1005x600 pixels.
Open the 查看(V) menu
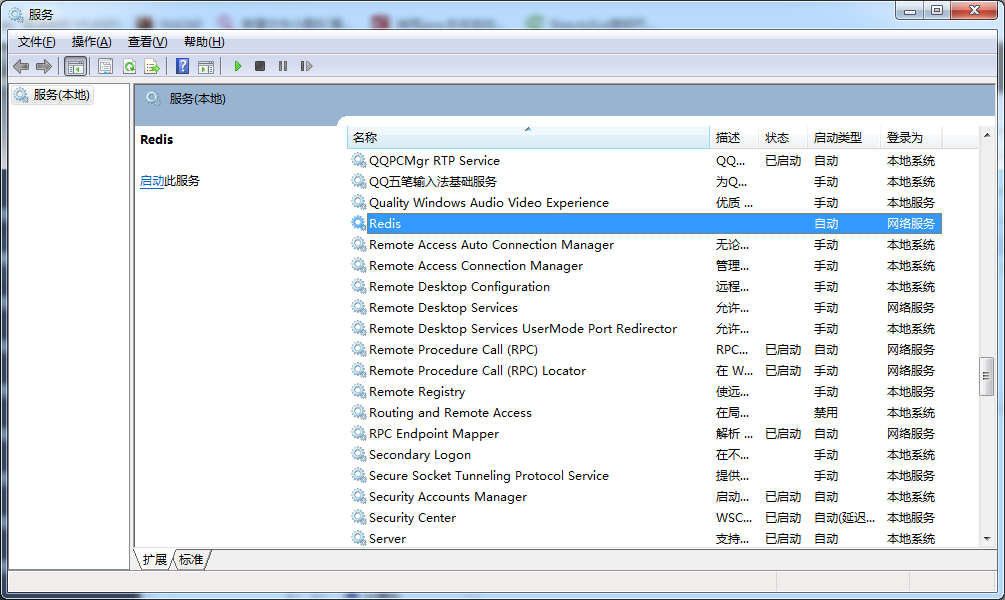point(147,42)
